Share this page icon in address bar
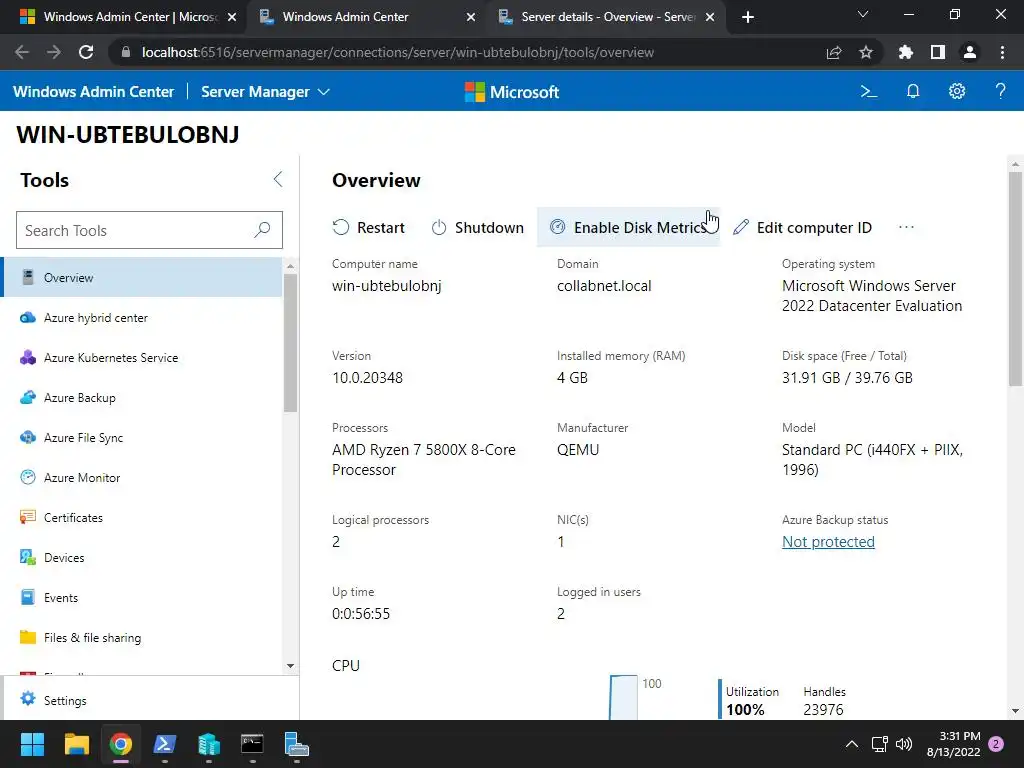 (834, 52)
